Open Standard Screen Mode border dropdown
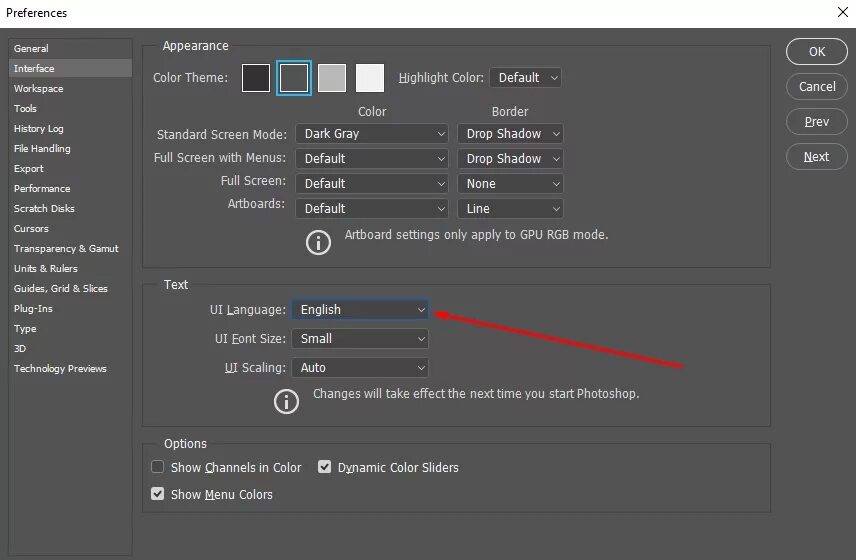 click(x=510, y=134)
